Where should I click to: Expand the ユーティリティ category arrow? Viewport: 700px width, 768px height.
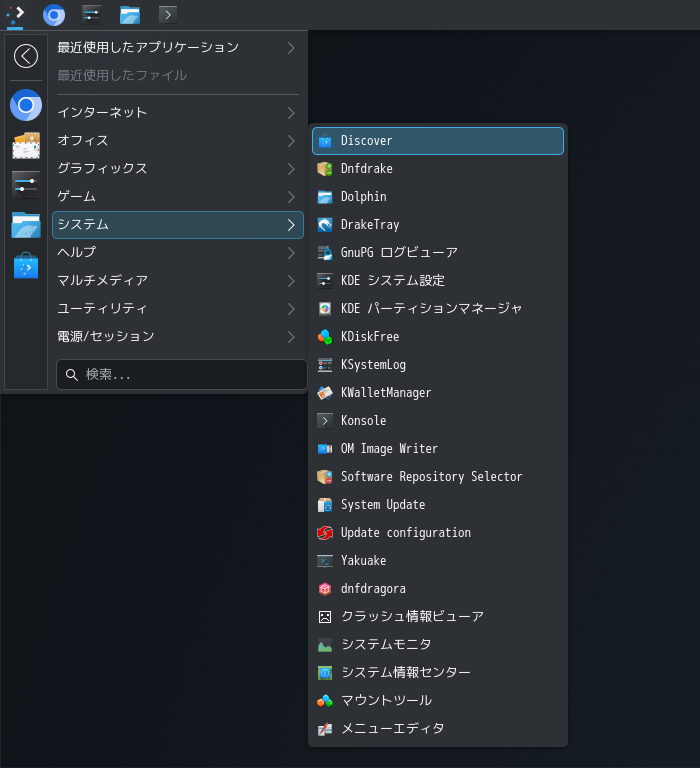tap(291, 309)
